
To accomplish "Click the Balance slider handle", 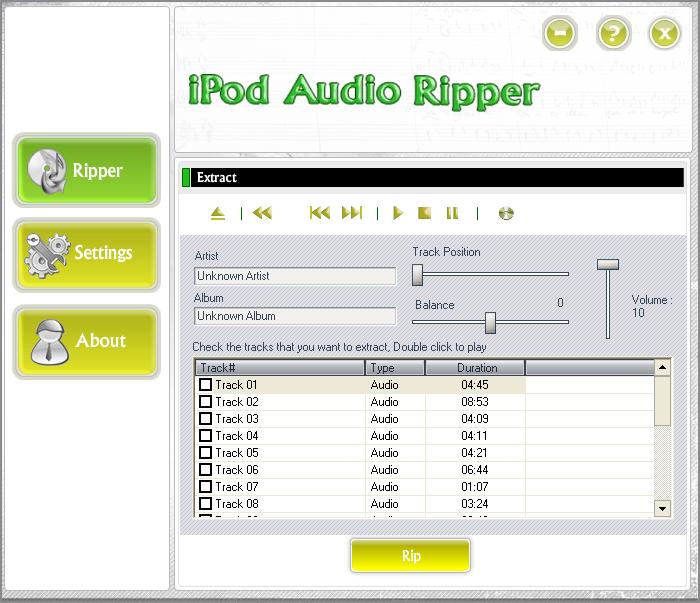I will coord(490,323).
